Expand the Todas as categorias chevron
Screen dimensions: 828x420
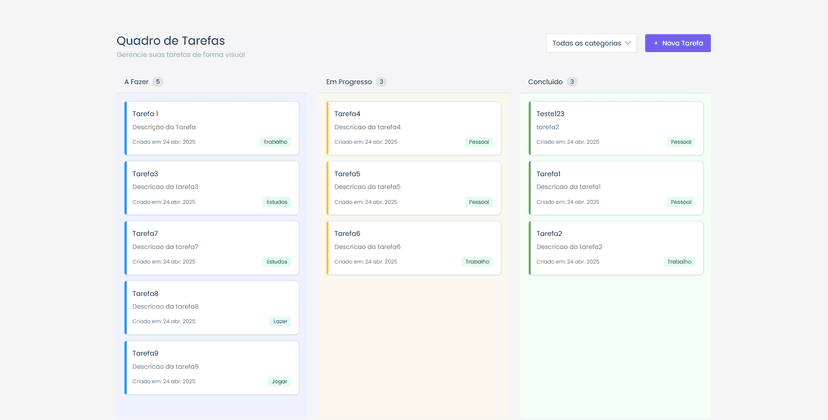[628, 43]
